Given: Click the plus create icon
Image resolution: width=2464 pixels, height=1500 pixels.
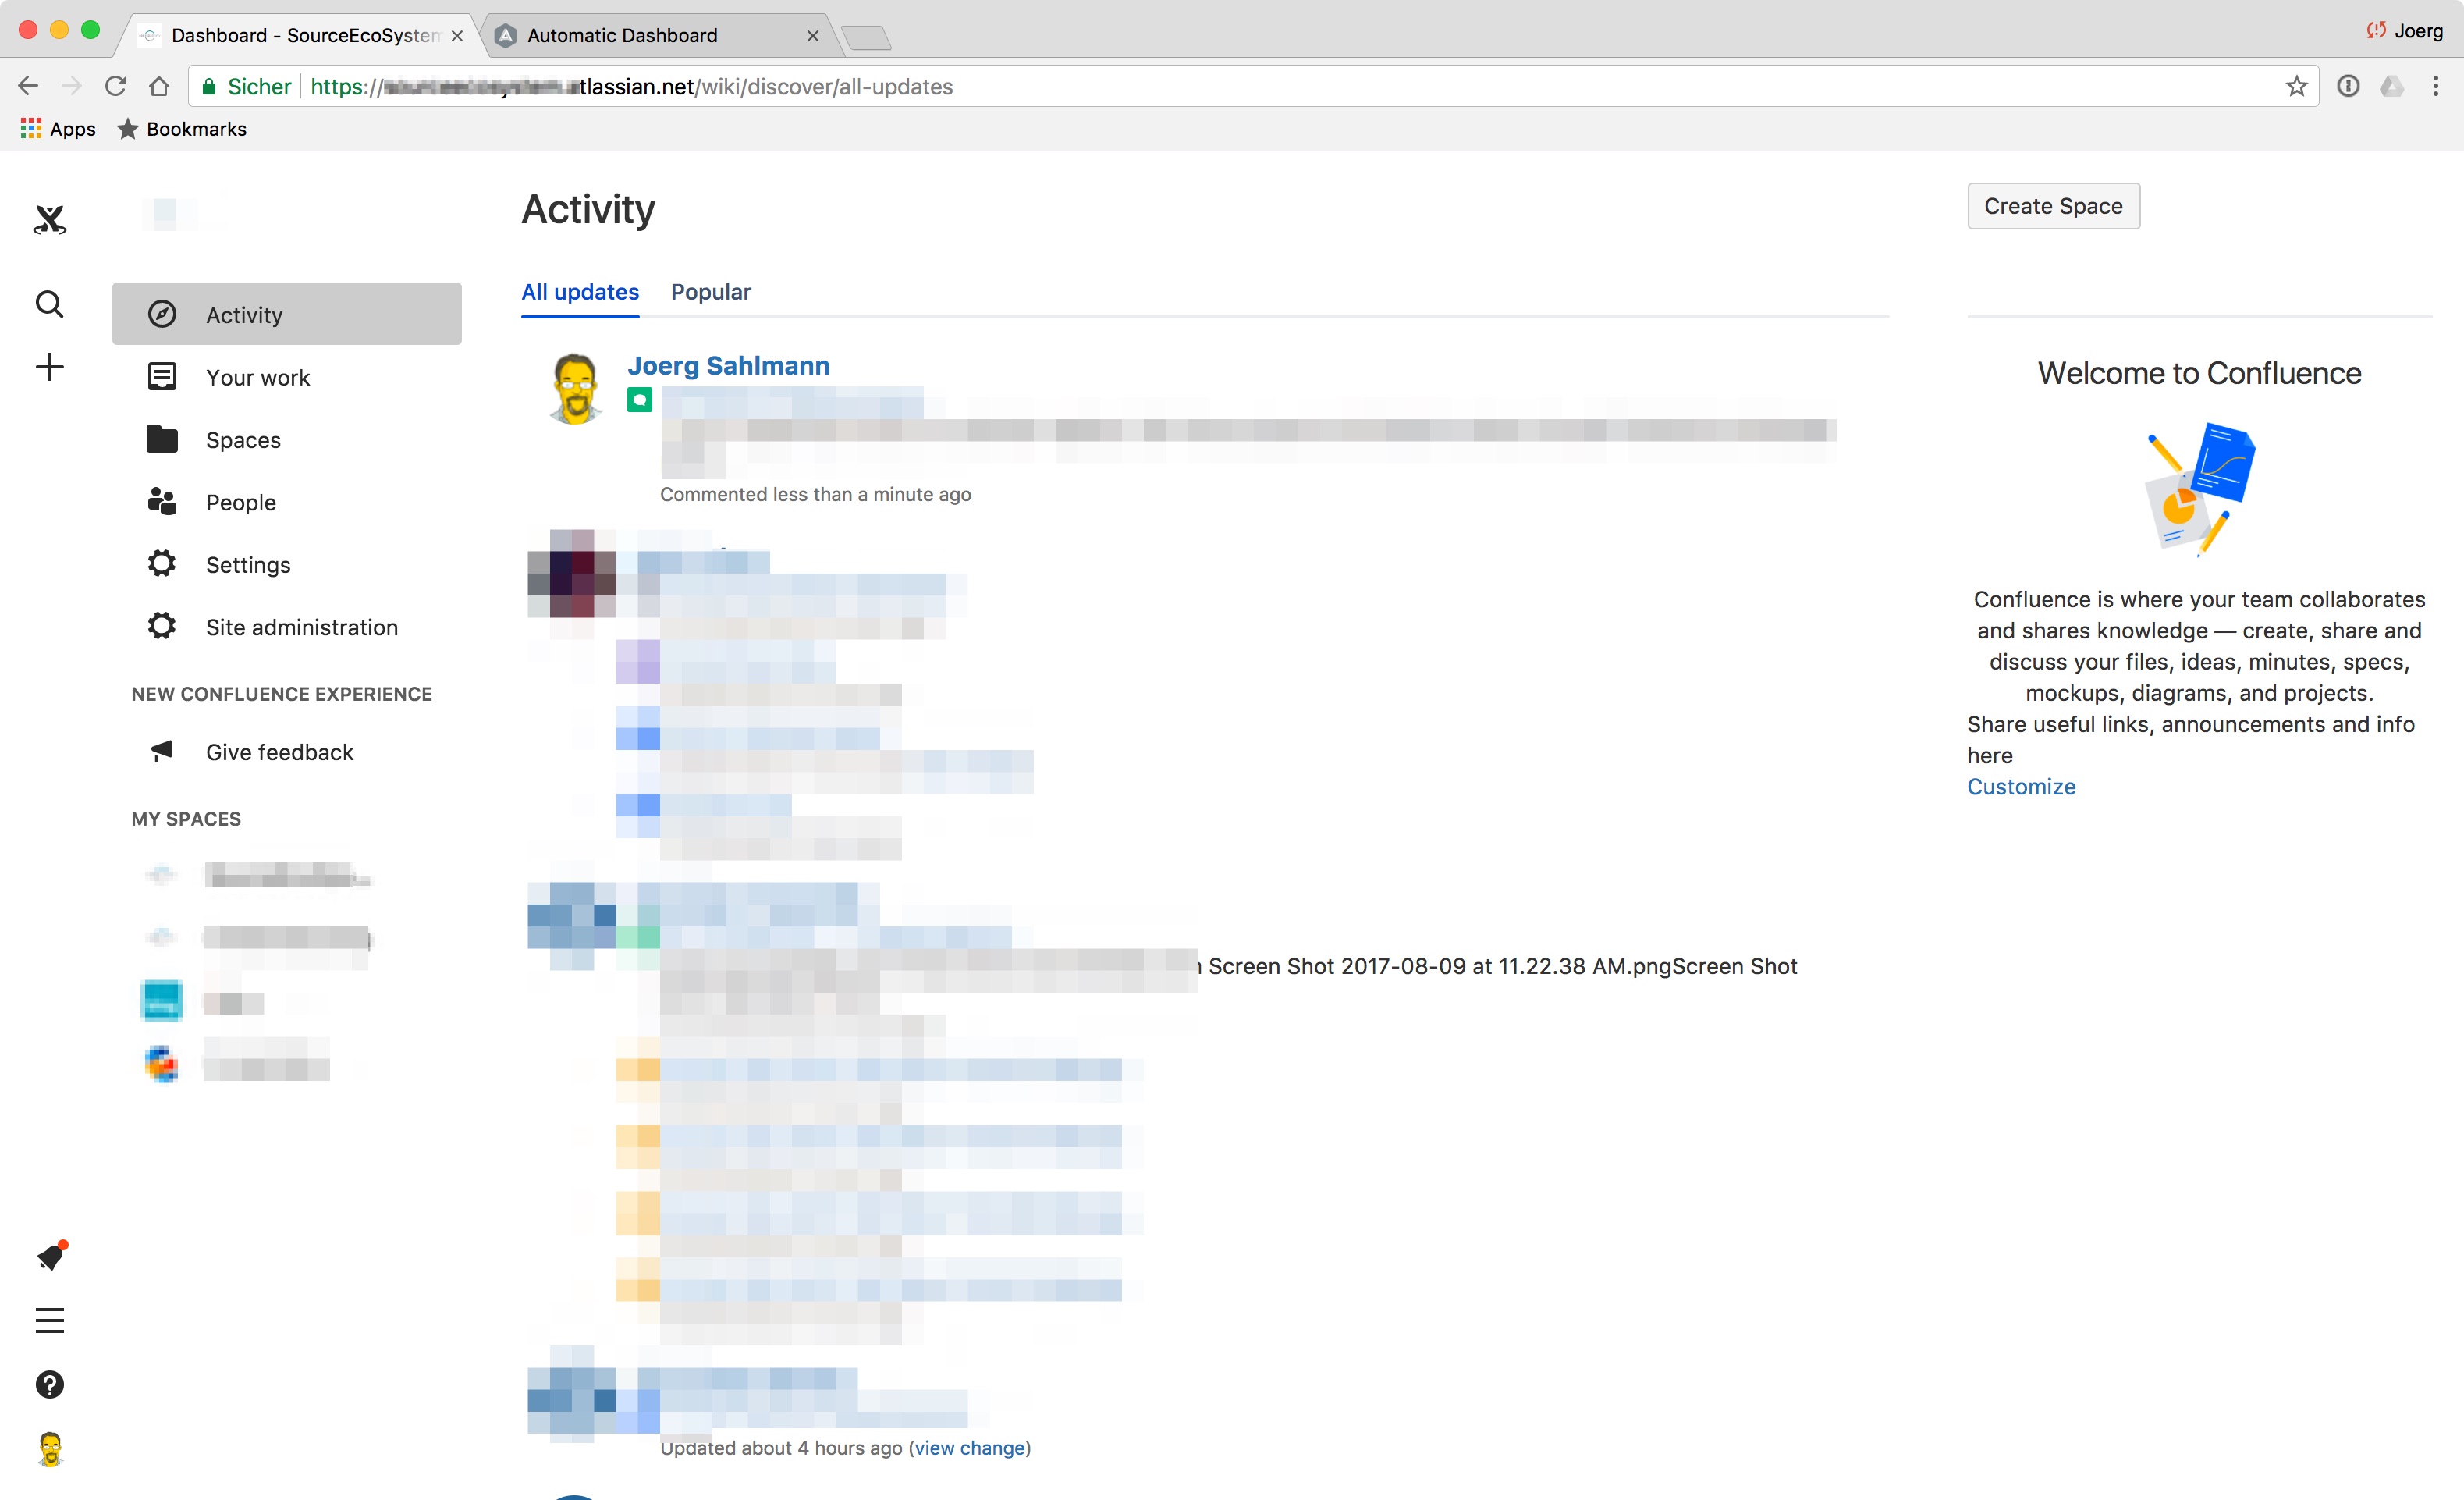Looking at the screenshot, I should pyautogui.click(x=49, y=367).
